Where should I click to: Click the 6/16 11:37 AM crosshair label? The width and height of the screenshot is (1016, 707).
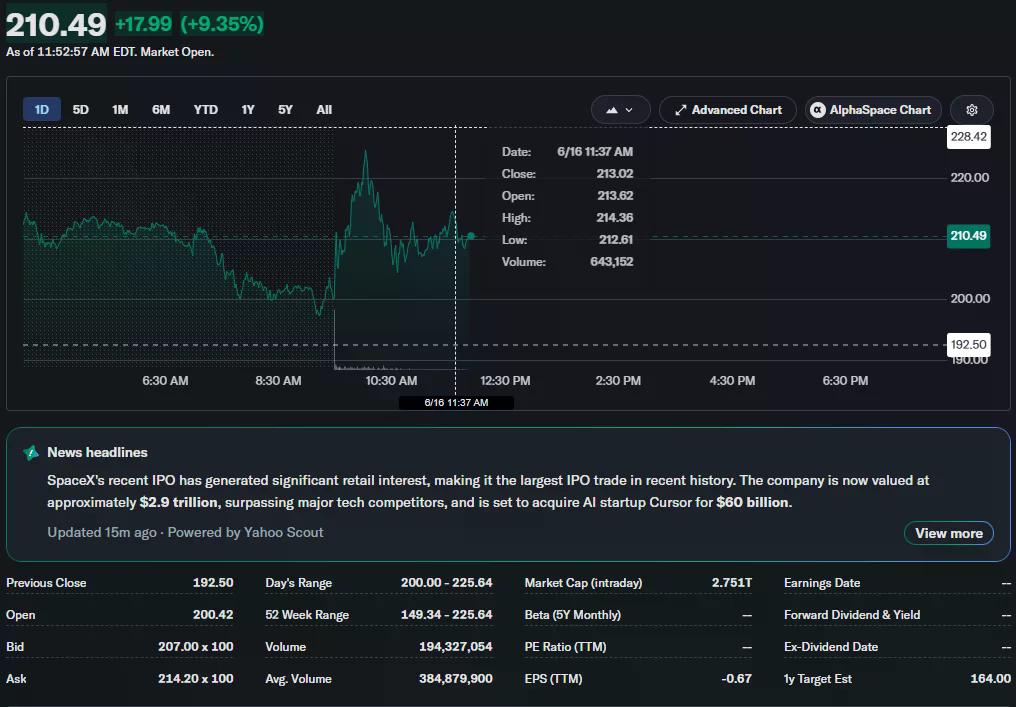[456, 402]
